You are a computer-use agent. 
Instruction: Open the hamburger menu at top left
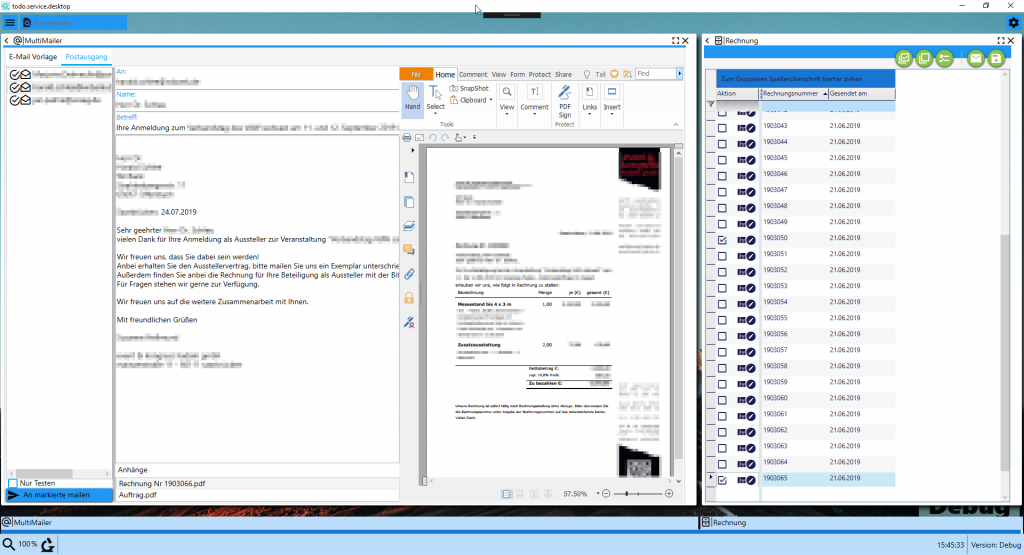click(10, 23)
